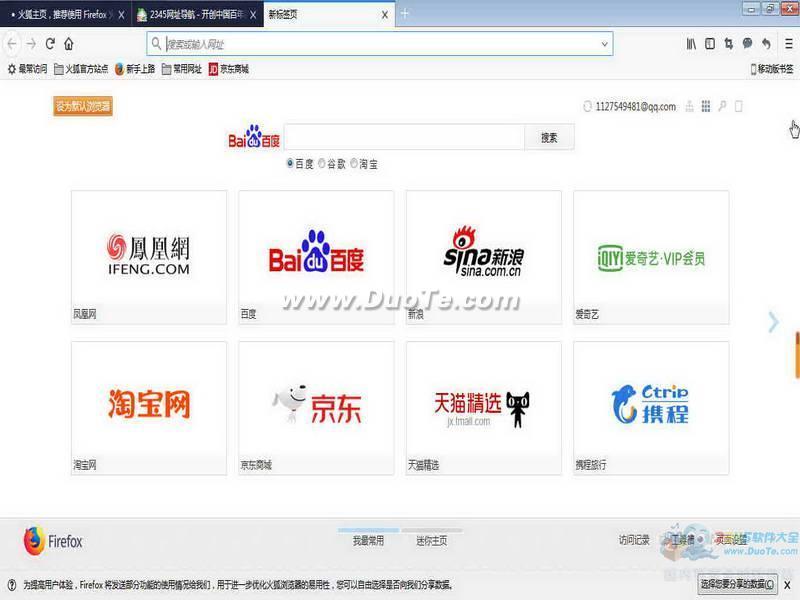Open the 百度 site tile
Image resolution: width=800 pixels, height=600 pixels.
(x=316, y=257)
